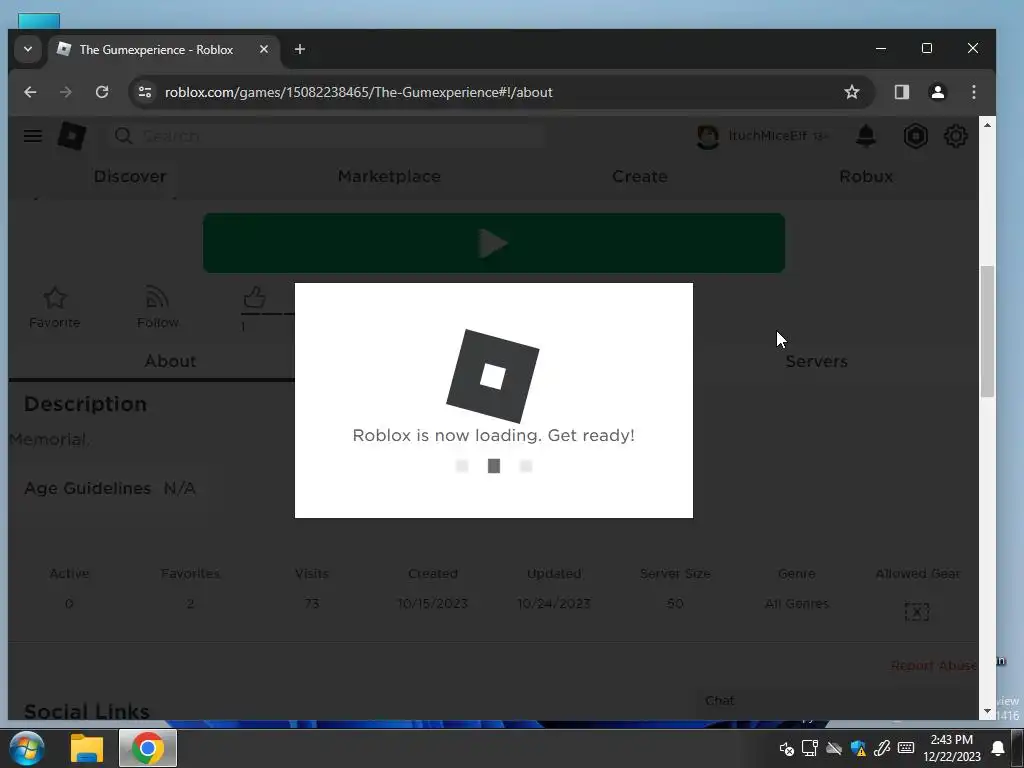The image size is (1024, 768).
Task: Click the Roblox search field
Action: (x=327, y=136)
